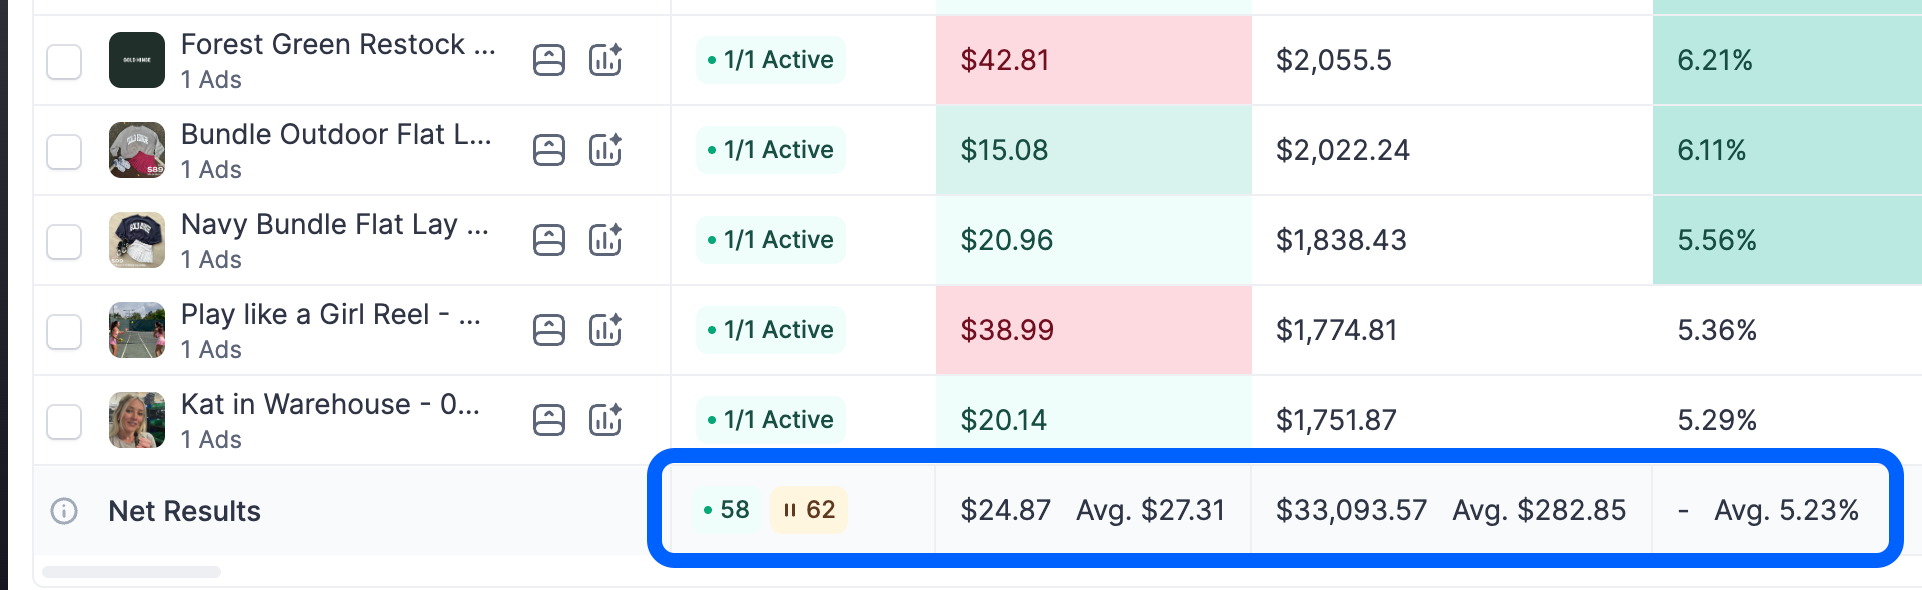Screen dimensions: 1922x590
Task: Open Kat in Warehouse video thumbnail
Action: click(137, 420)
